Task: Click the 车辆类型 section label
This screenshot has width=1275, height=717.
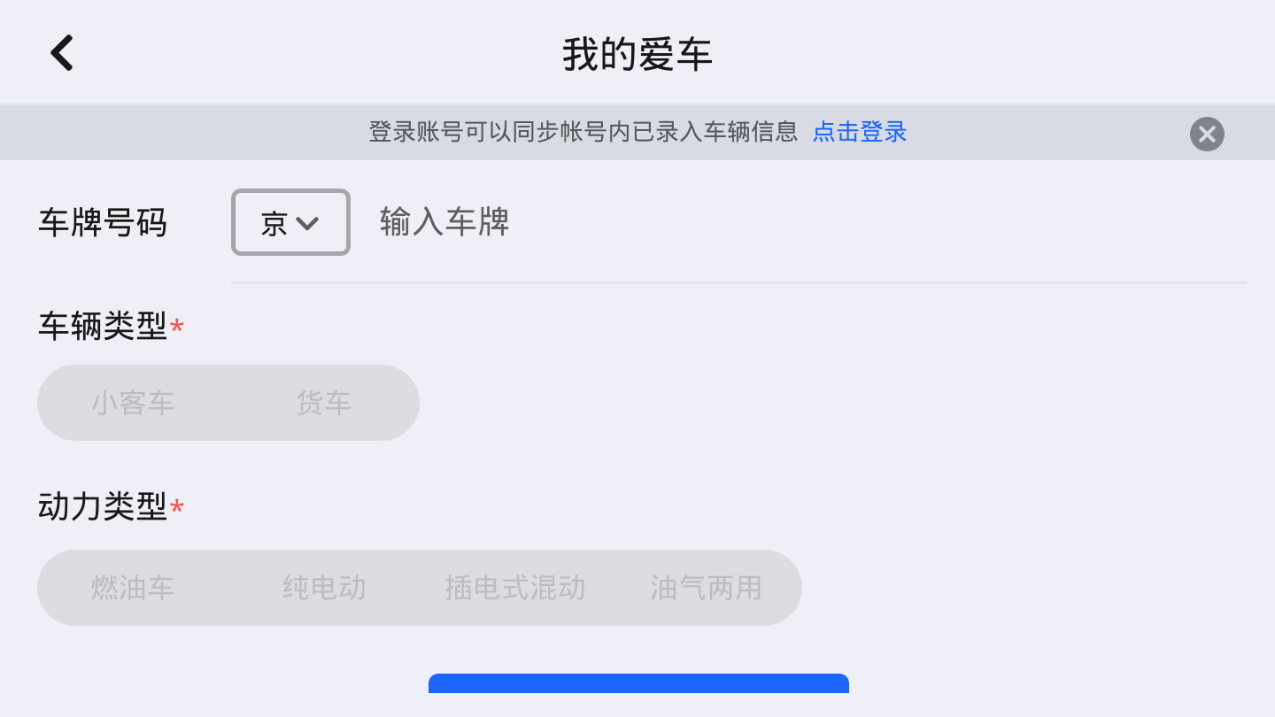Action: pyautogui.click(x=103, y=326)
